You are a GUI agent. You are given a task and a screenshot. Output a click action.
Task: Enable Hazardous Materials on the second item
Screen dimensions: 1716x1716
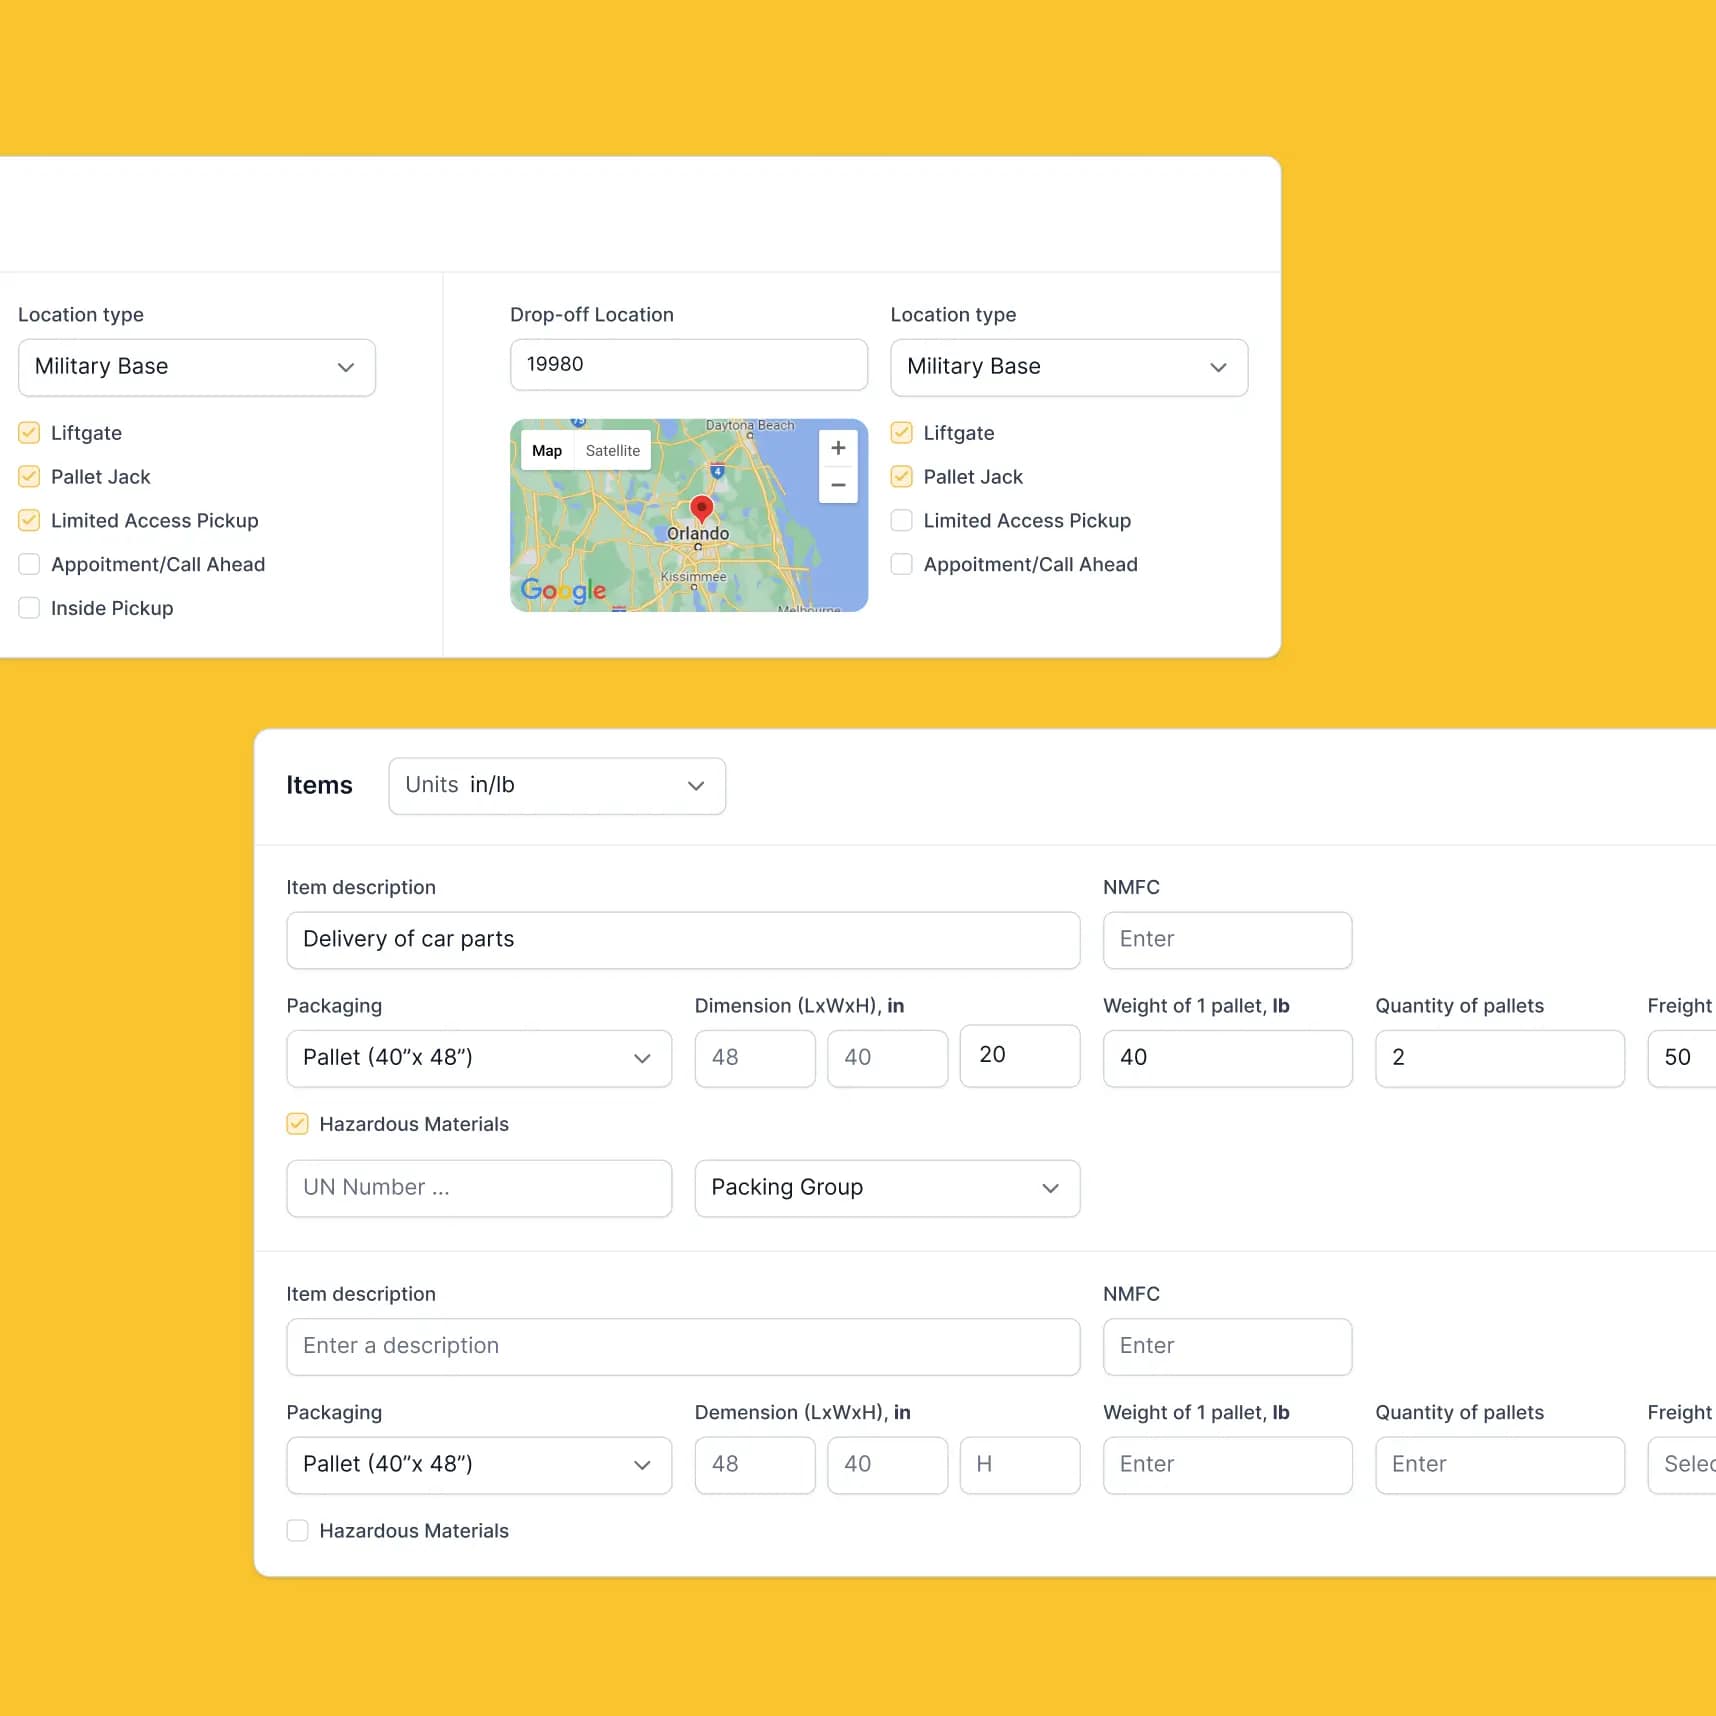click(x=298, y=1531)
